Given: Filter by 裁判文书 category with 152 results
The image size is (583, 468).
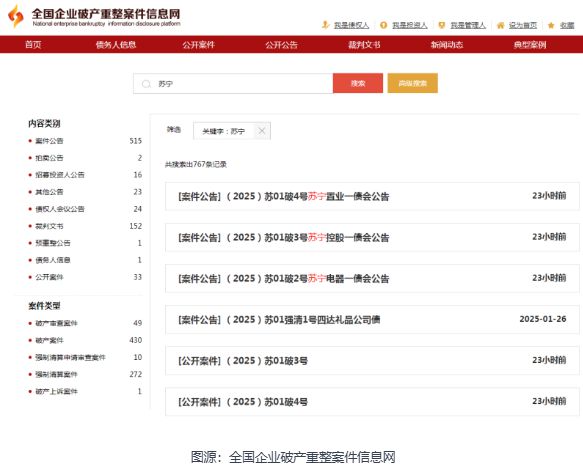Looking at the screenshot, I should click(x=85, y=226).
